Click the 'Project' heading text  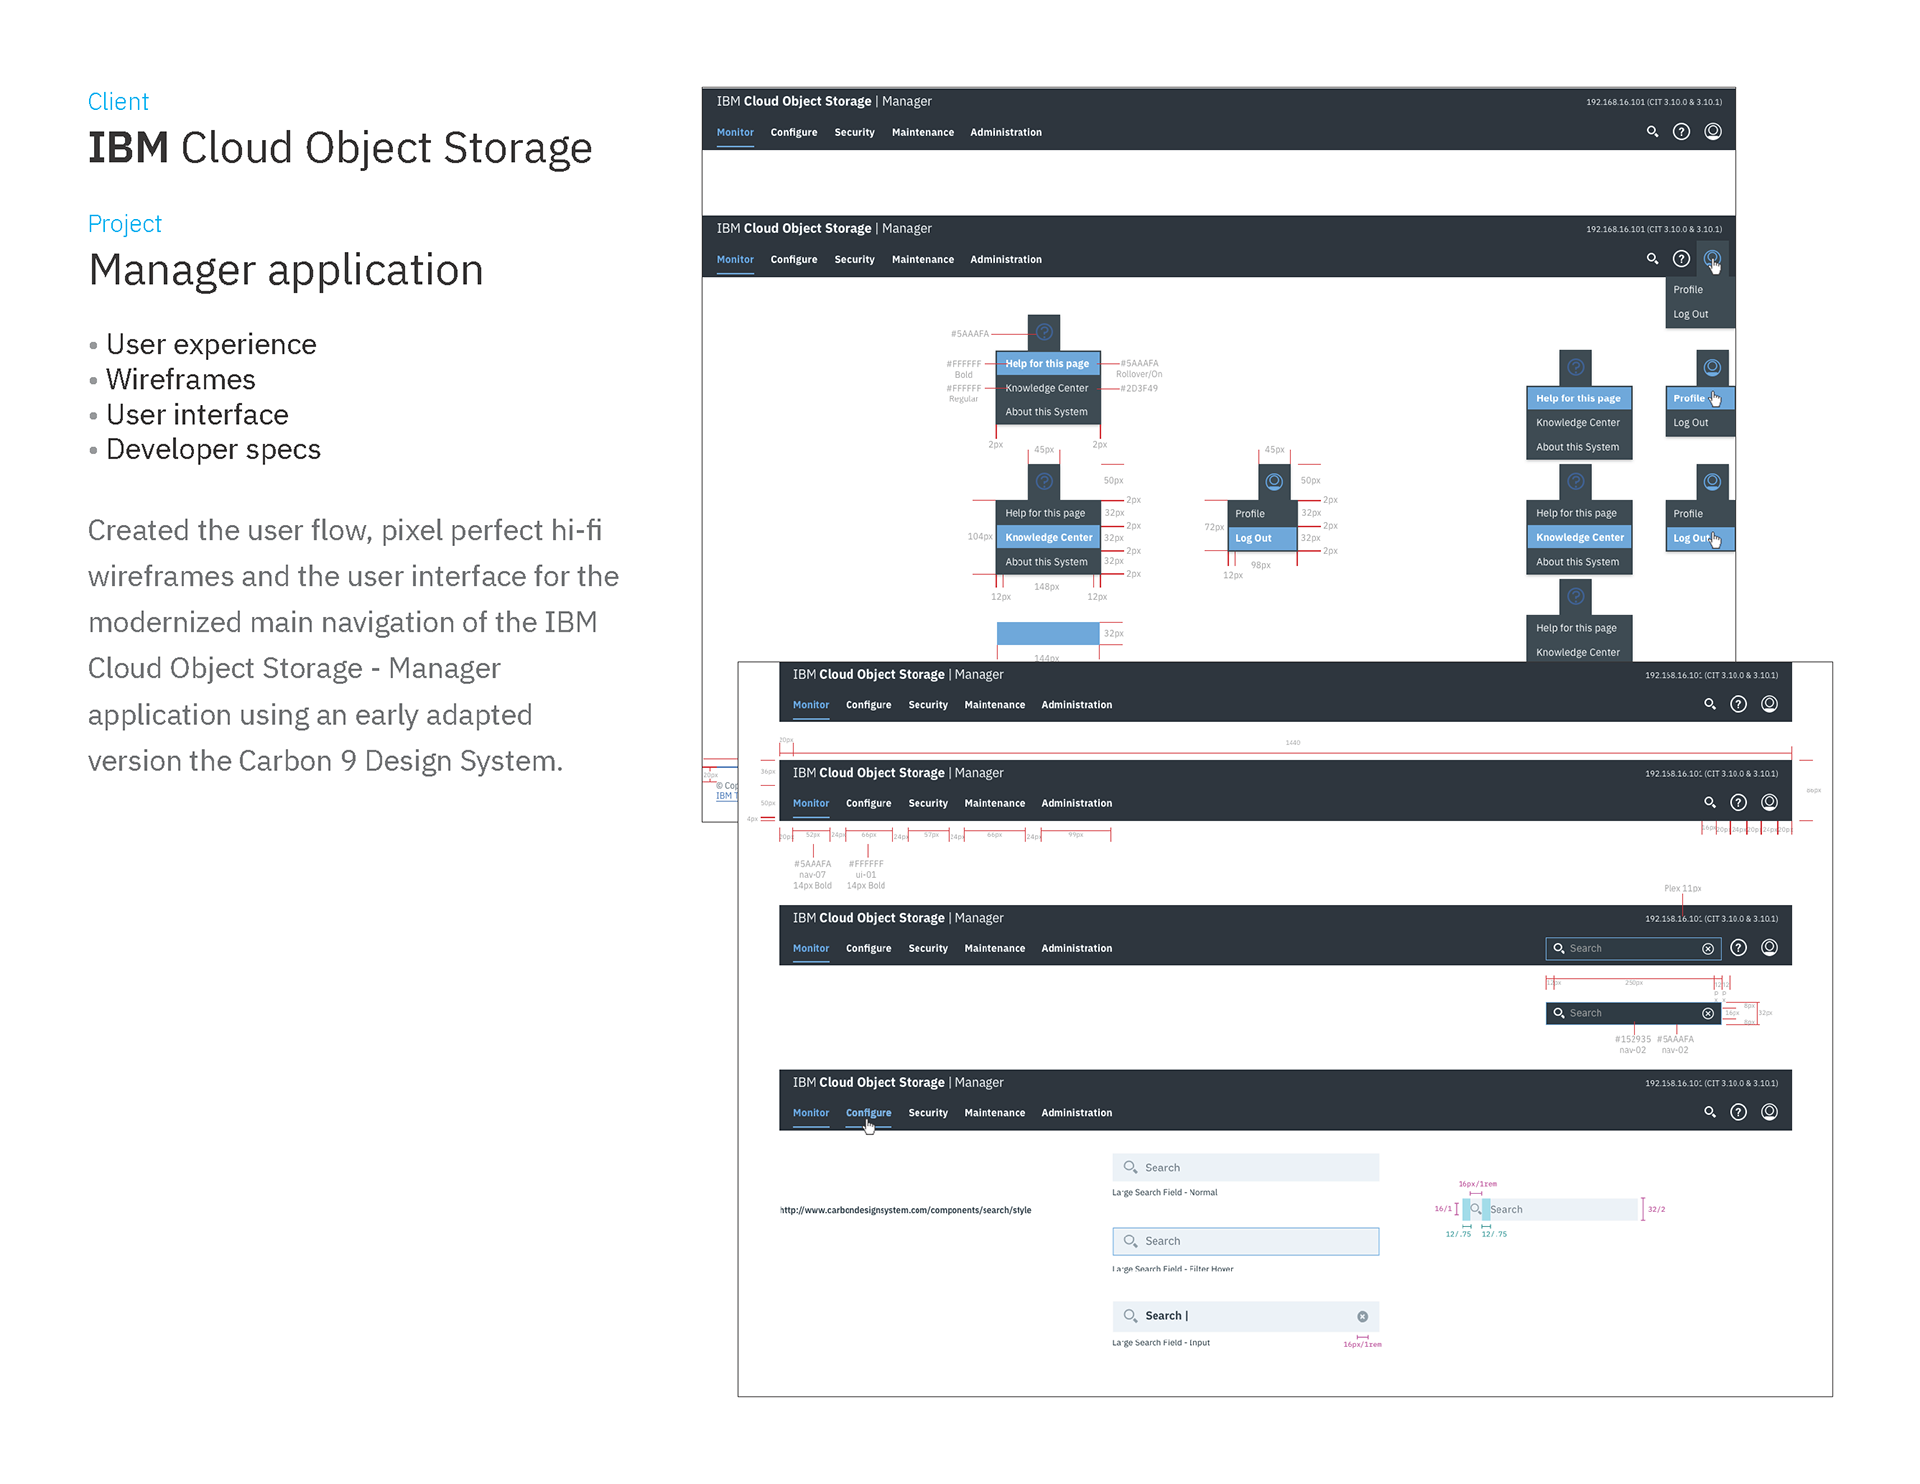(x=124, y=224)
